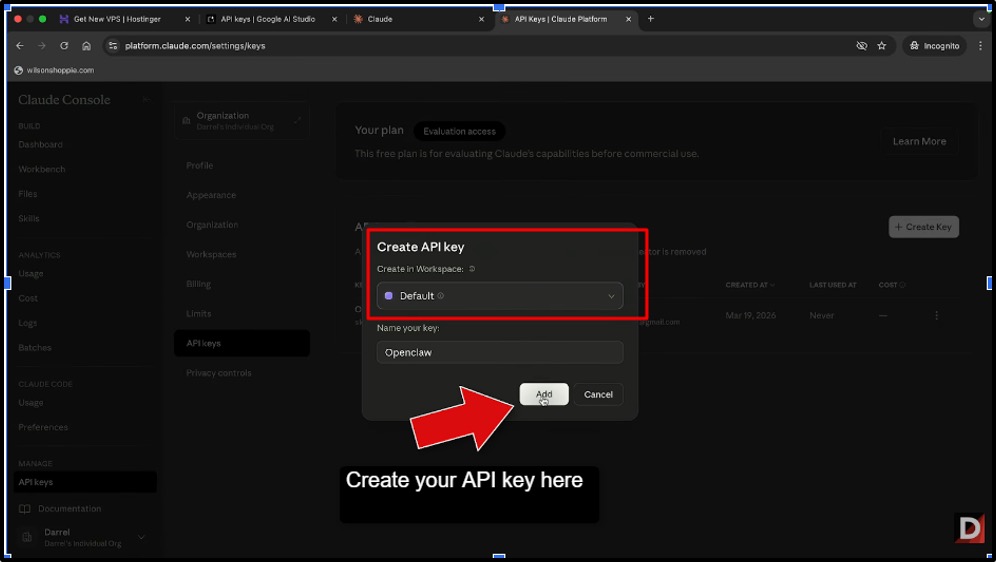The image size is (996, 562).
Task: Open the browser three-dot menu
Action: coord(980,46)
